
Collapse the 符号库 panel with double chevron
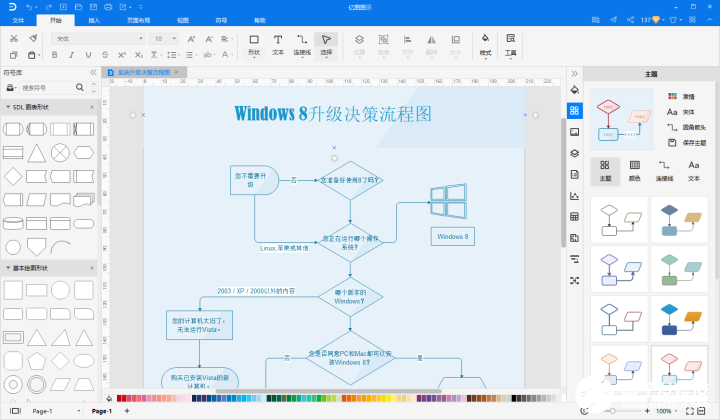point(93,73)
